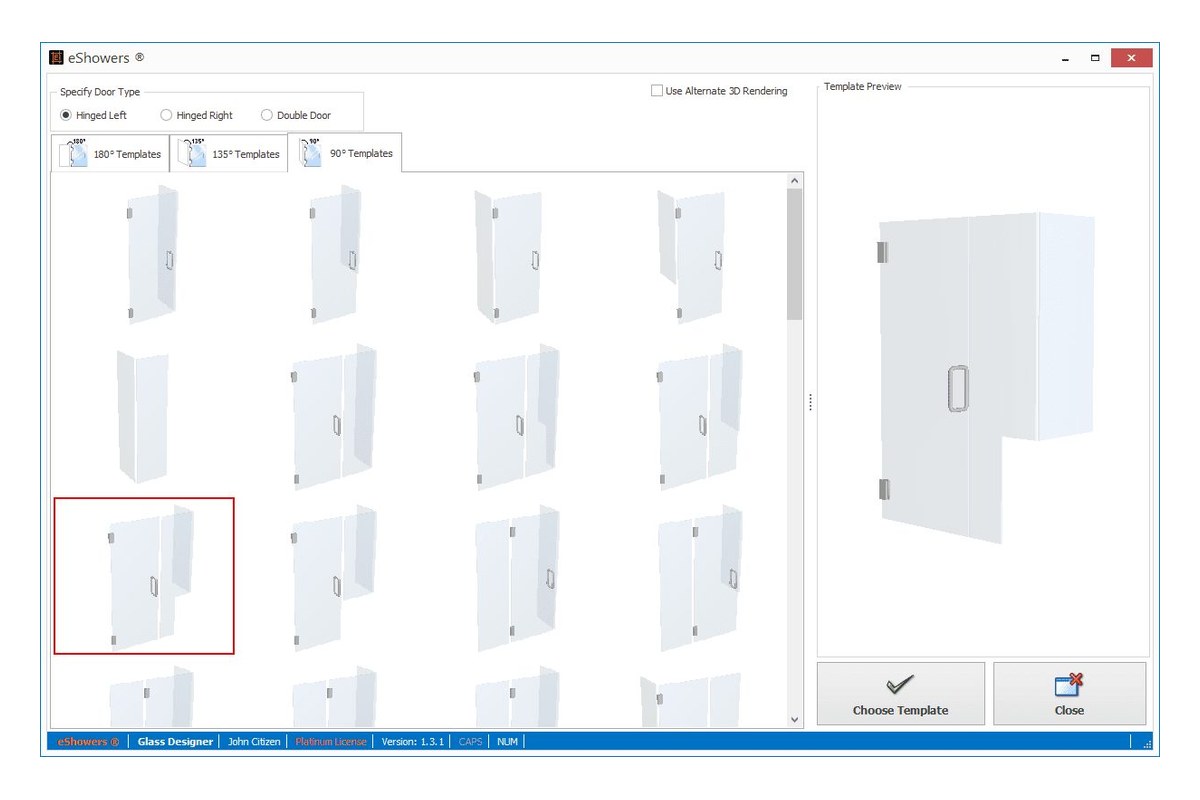Select the third template in the second row

pos(517,417)
